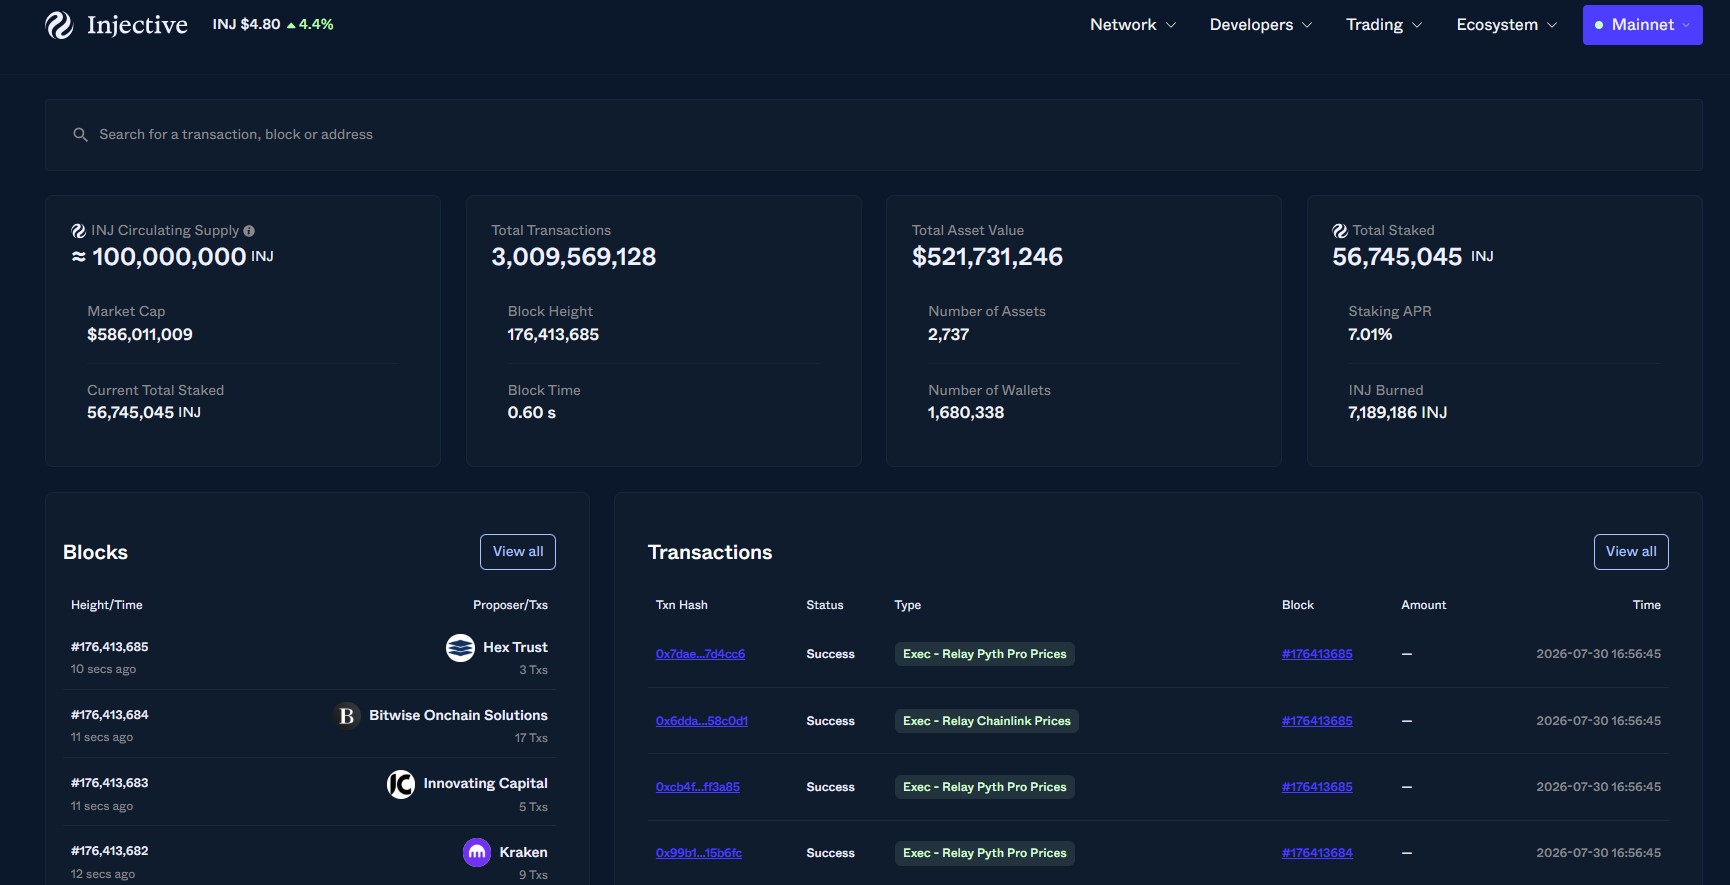Click the Txn Hash column header
Image resolution: width=1730 pixels, height=885 pixels.
coord(682,605)
